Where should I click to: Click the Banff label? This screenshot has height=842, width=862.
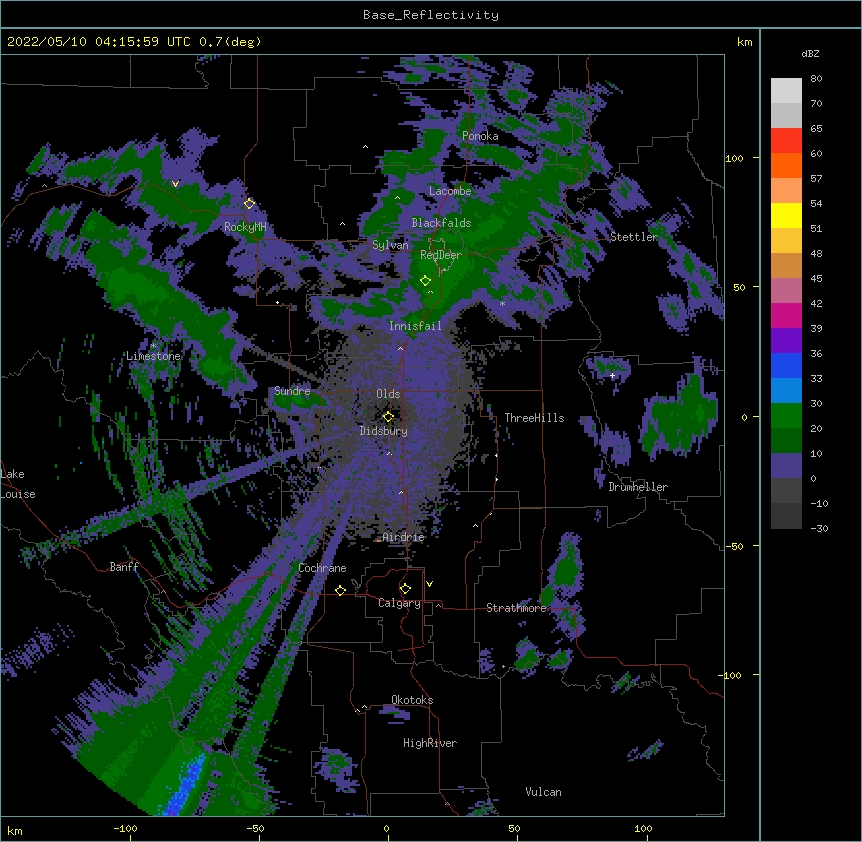(124, 567)
